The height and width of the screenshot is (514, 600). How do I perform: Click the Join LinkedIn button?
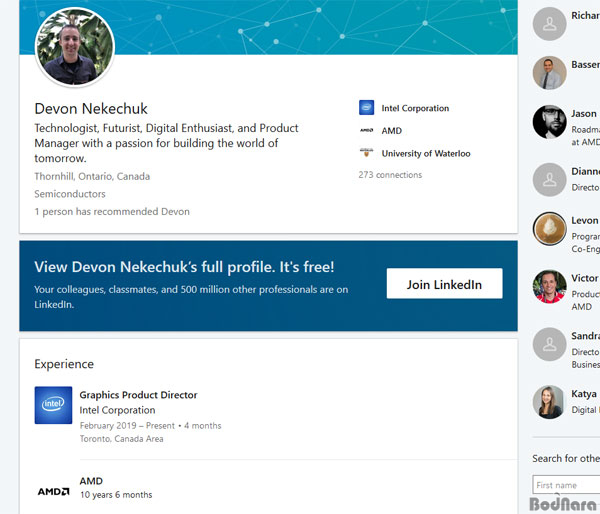pos(444,284)
